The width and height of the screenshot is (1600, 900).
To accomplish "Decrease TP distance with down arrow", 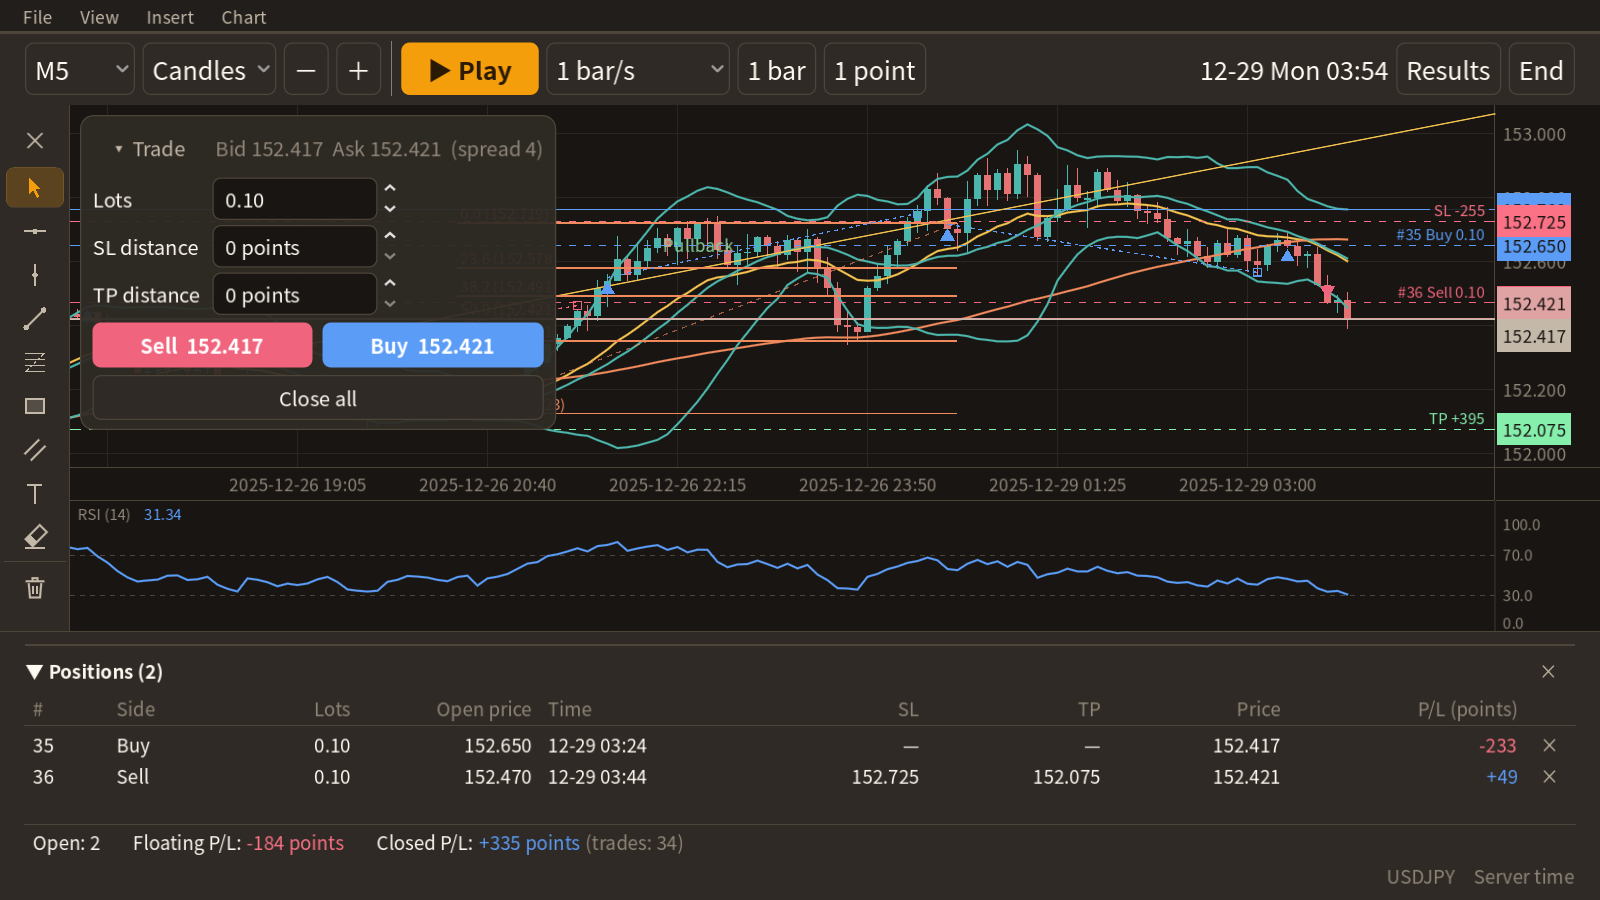I will [x=390, y=304].
